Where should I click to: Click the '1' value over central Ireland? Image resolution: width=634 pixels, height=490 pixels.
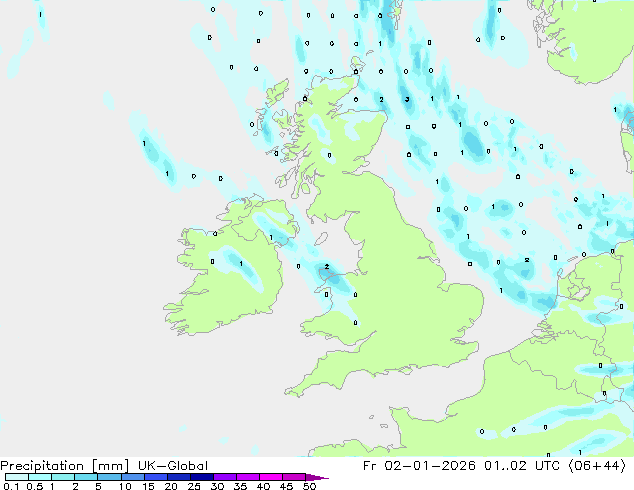tap(241, 264)
